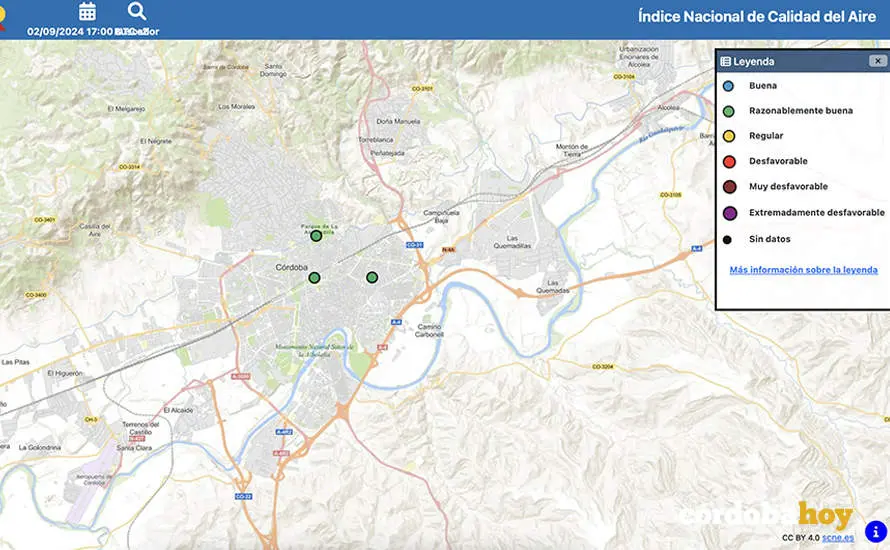This screenshot has width=890, height=550.
Task: Select the green station marker below the Córdoba label
Action: [314, 278]
